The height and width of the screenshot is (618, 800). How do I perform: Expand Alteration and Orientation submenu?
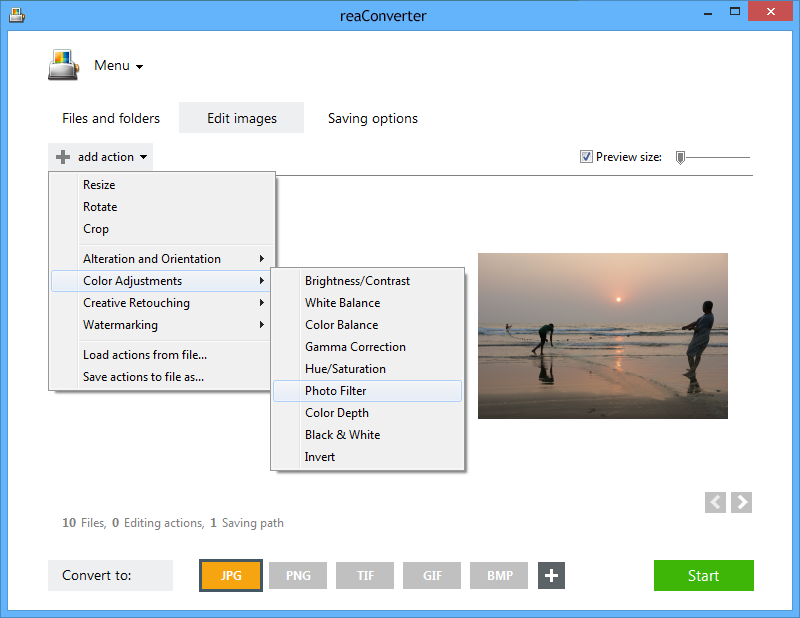click(160, 259)
